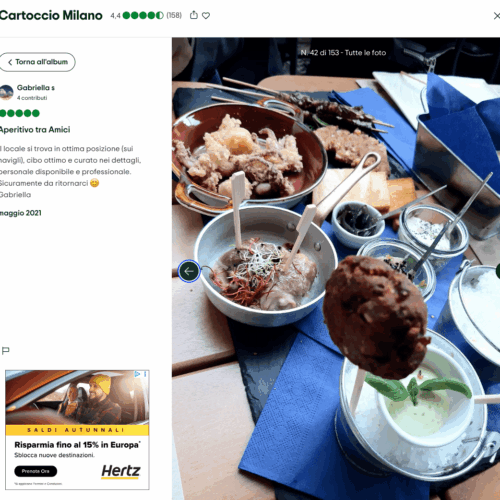This screenshot has height=500, width=500.
Task: Click Risparmia fino al 15% in Europa headline
Action: (77, 445)
